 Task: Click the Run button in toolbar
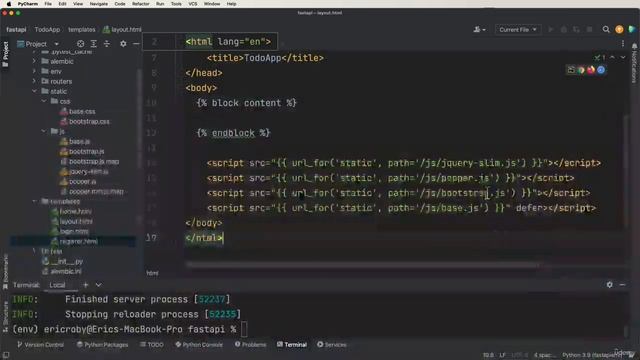click(551, 29)
